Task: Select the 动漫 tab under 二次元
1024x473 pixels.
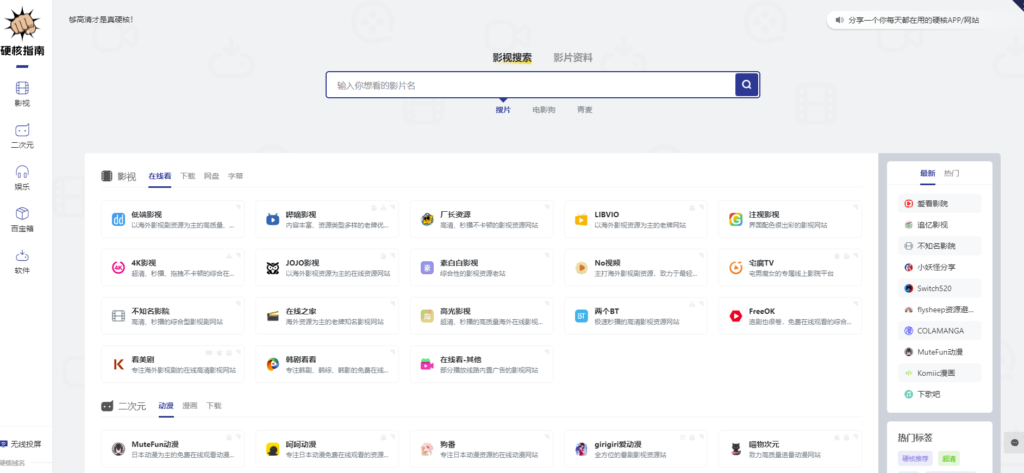Action: (166, 406)
